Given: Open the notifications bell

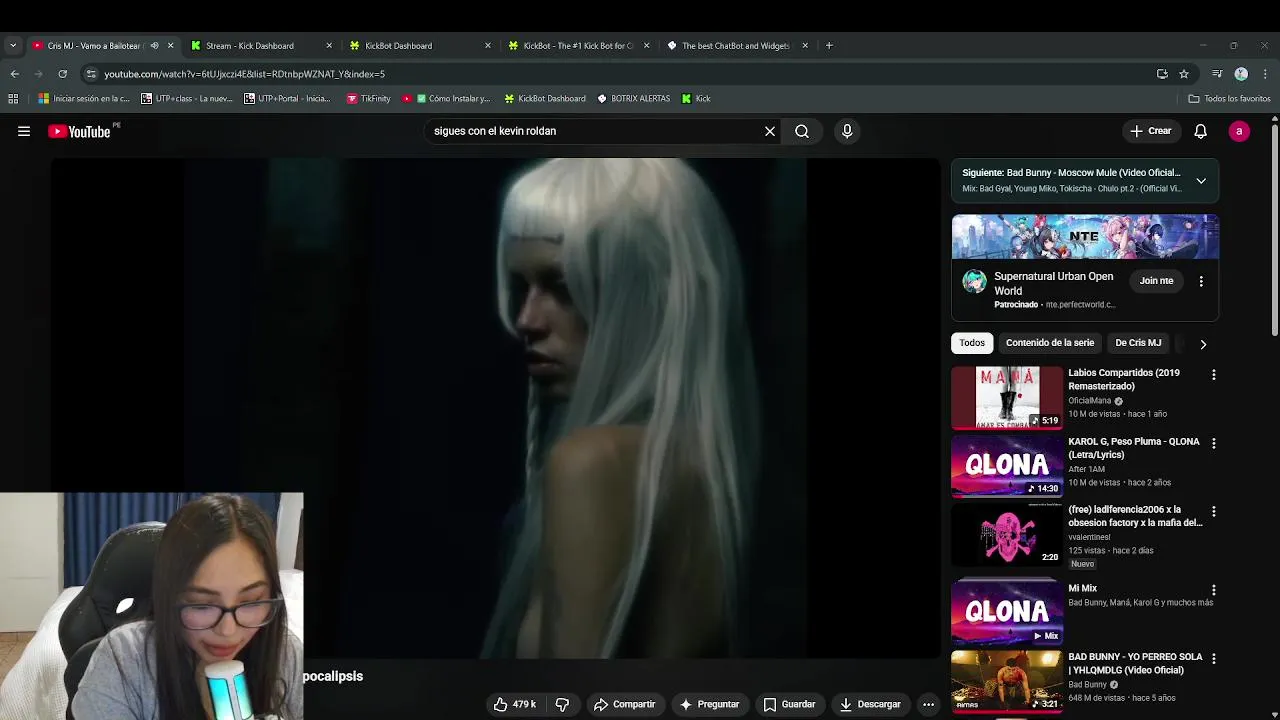Looking at the screenshot, I should click(x=1200, y=131).
